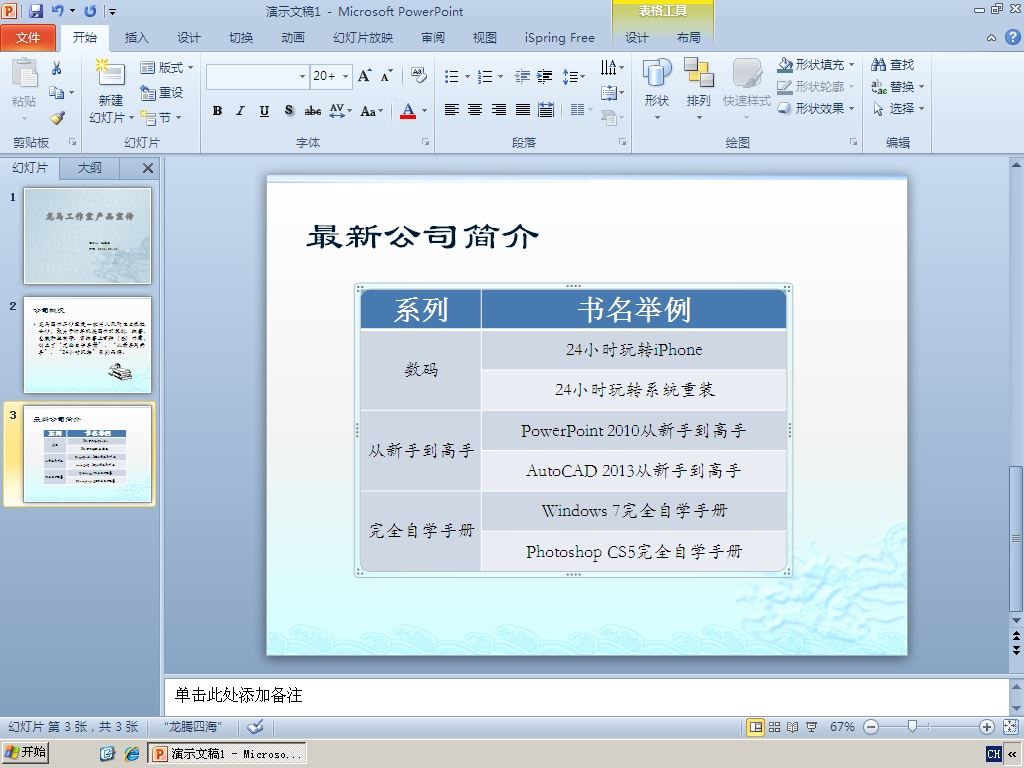Click zoom out minus button
Image resolution: width=1024 pixels, height=768 pixels.
(871, 727)
